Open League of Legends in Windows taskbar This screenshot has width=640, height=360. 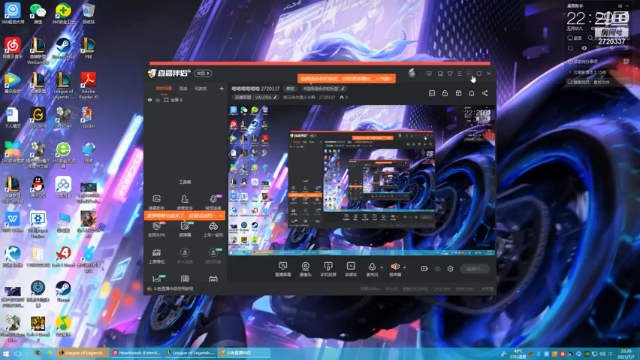pos(83,353)
